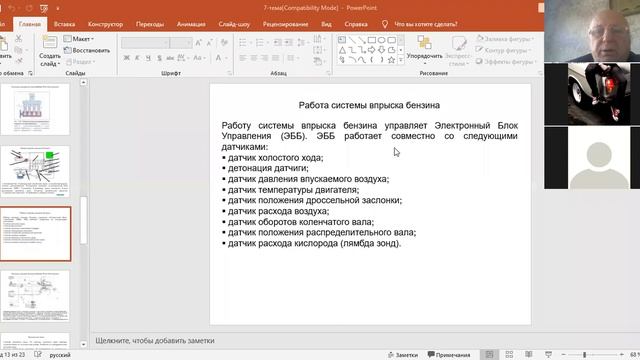The height and width of the screenshot is (360, 640).
Task: Click the Cut scissors icon
Action: point(18,39)
